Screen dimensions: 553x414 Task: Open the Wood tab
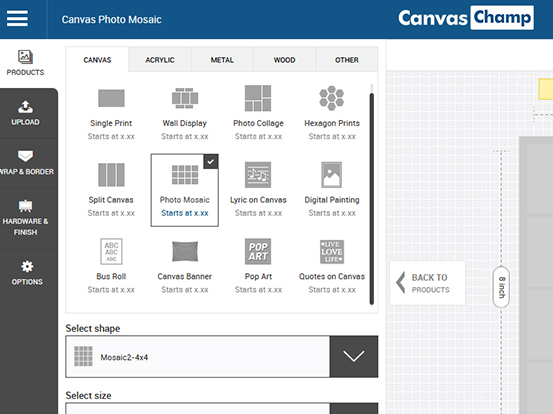point(285,60)
